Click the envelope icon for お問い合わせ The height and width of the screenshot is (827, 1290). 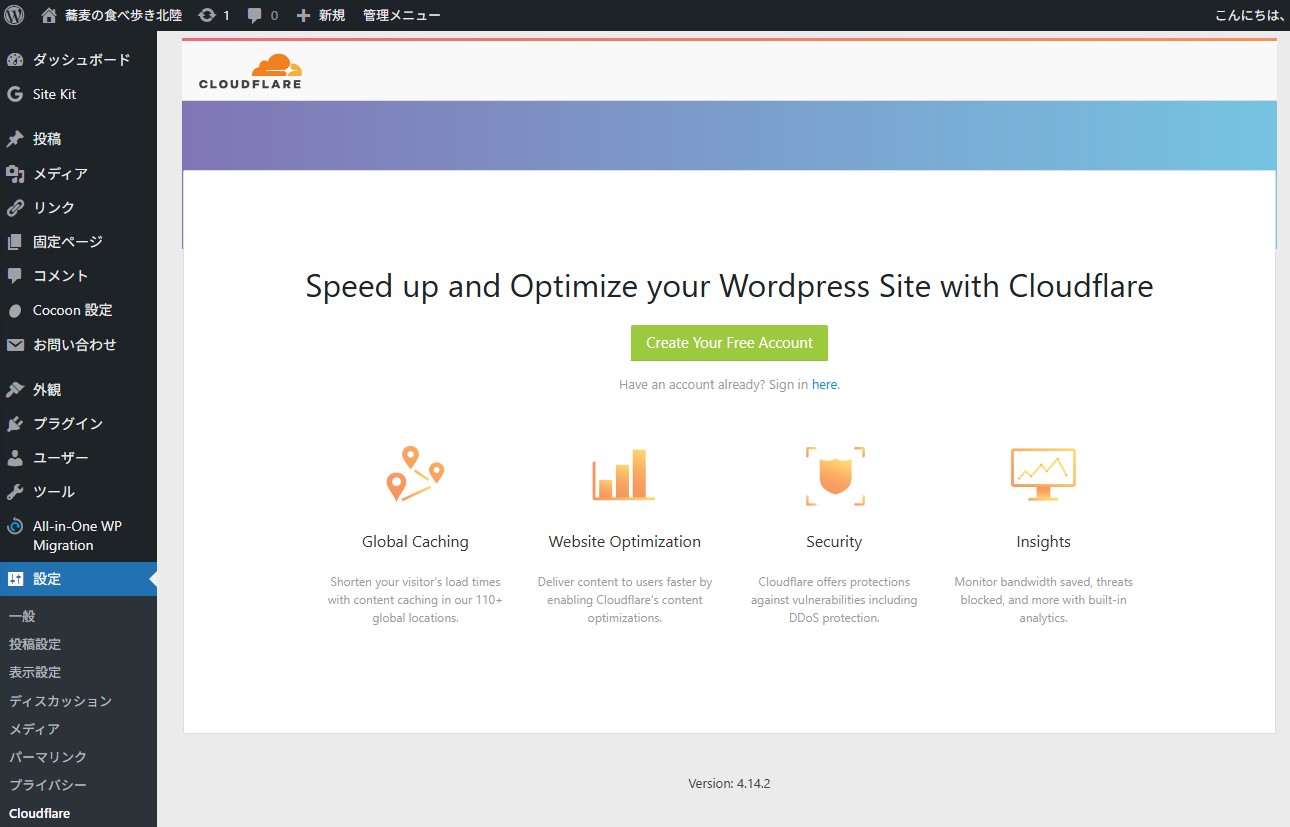click(x=15, y=344)
